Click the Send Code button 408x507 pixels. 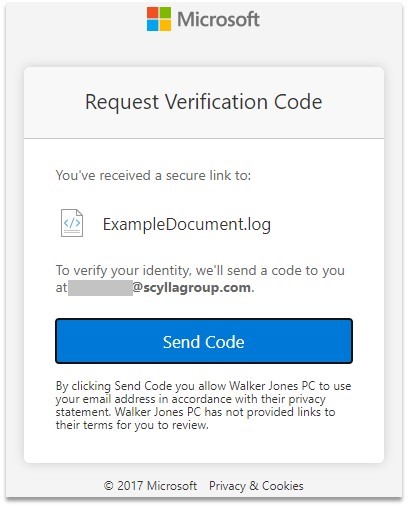(x=204, y=341)
